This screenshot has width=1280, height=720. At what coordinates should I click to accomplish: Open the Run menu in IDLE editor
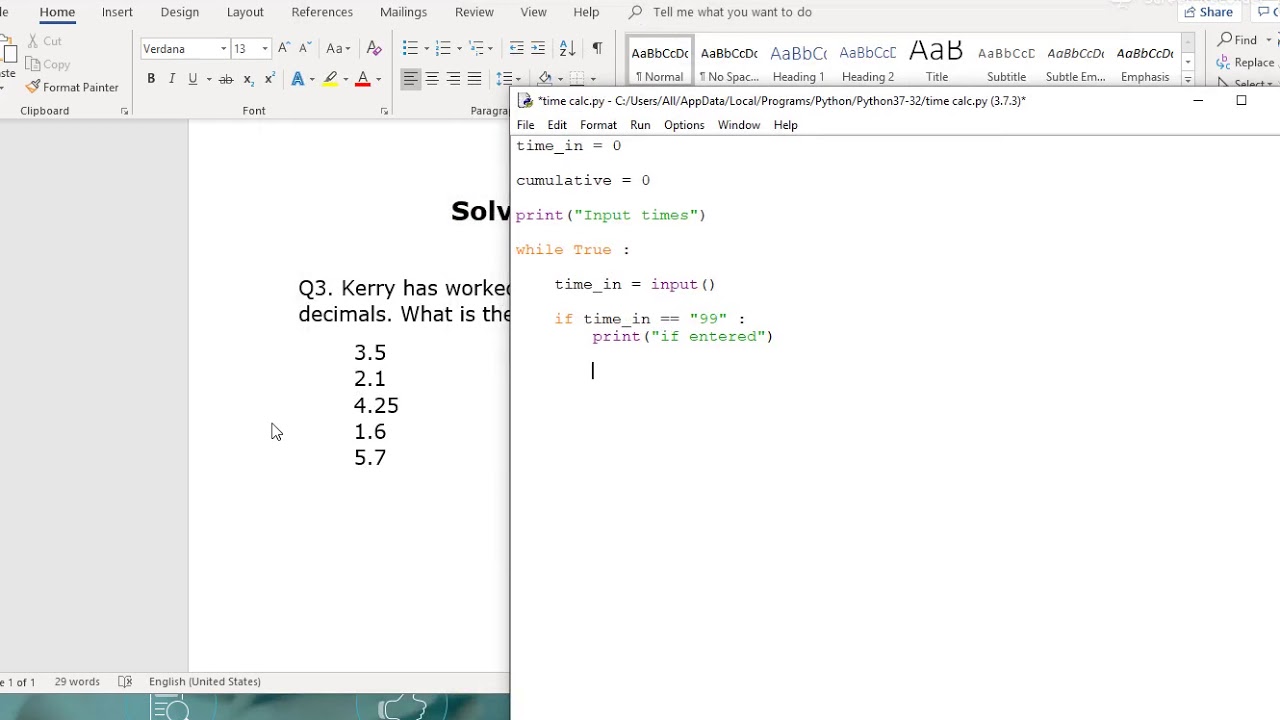[x=640, y=125]
